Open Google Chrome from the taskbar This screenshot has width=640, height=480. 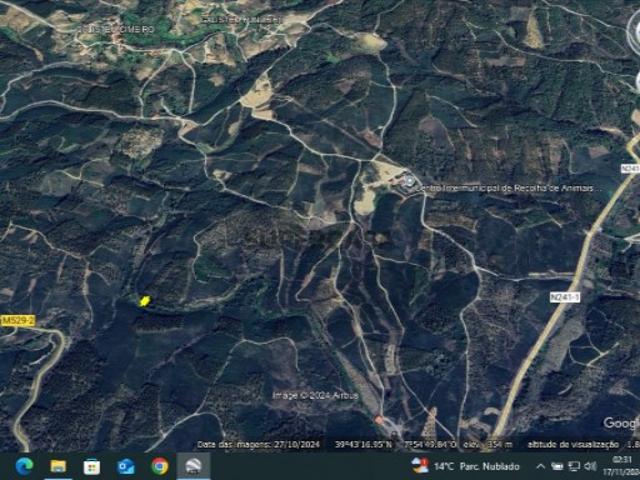pos(160,466)
